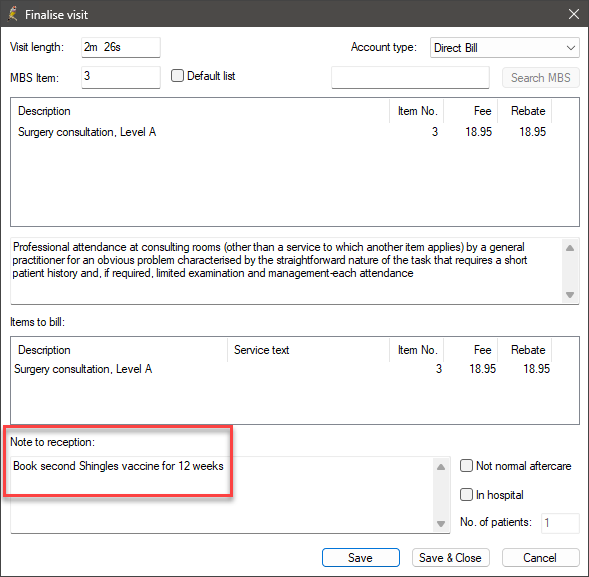Open the Account type dropdown
Image resolution: width=589 pixels, height=577 pixels.
(x=504, y=48)
